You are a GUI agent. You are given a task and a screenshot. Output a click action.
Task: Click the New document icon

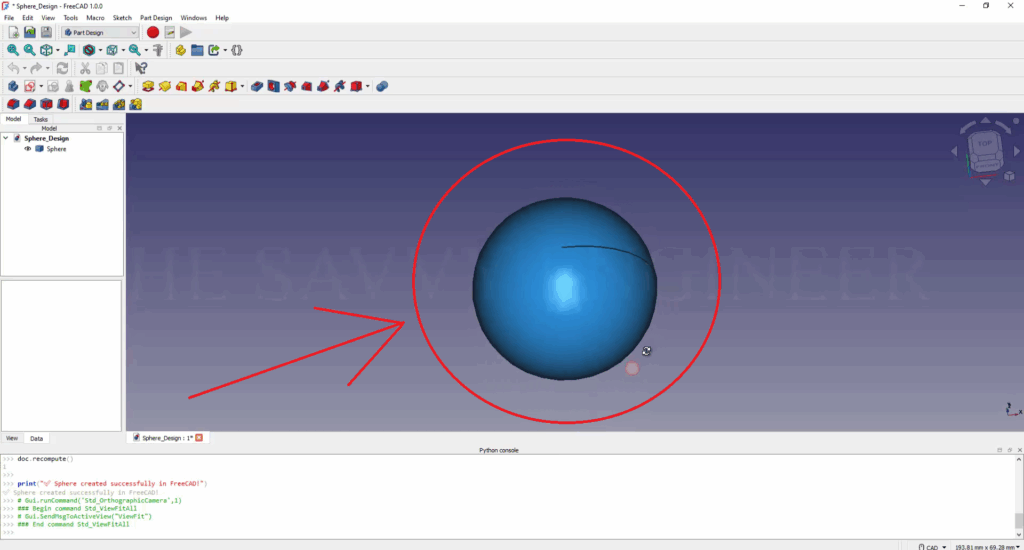coord(14,32)
